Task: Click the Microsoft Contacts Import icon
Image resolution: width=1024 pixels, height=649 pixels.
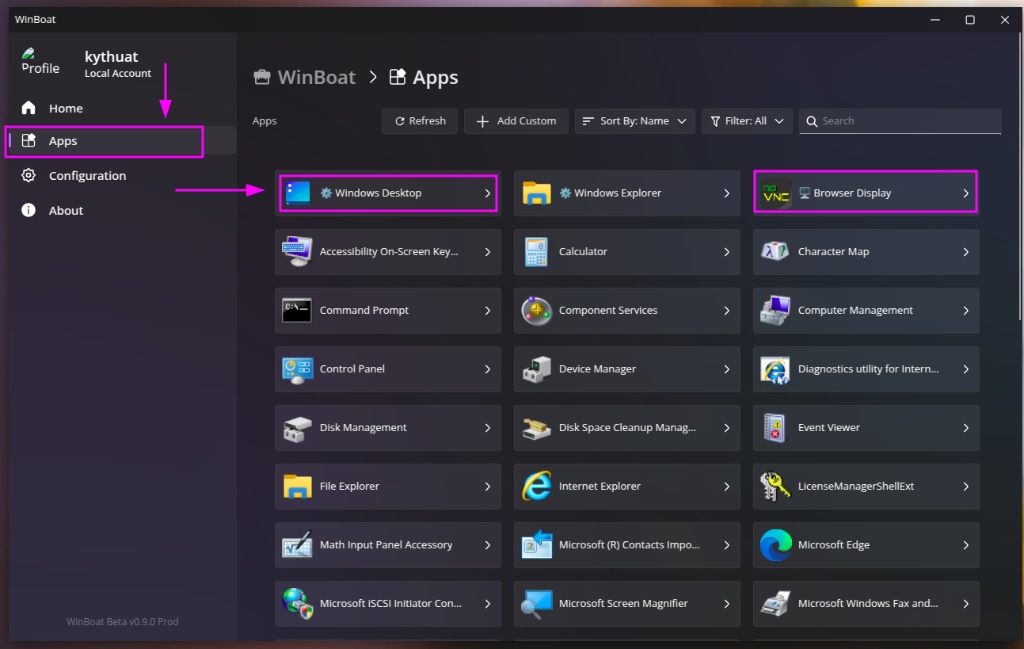Action: (536, 545)
